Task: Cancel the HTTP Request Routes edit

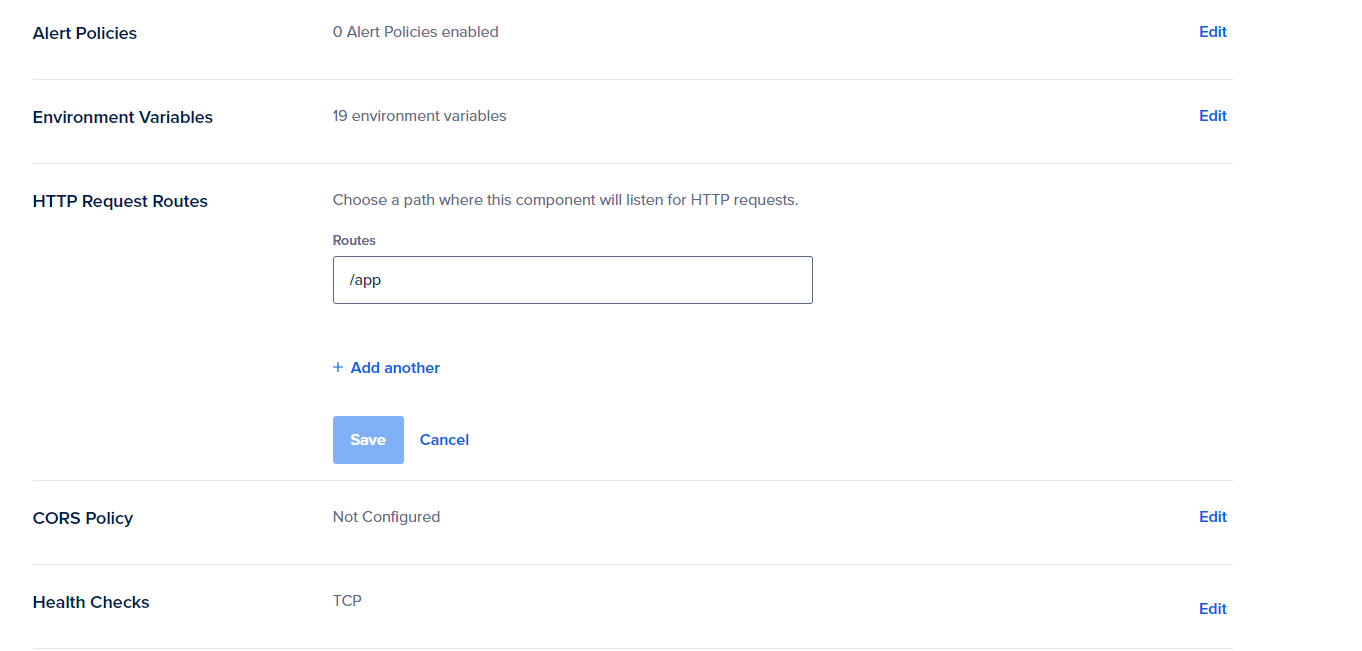Action: (x=444, y=440)
